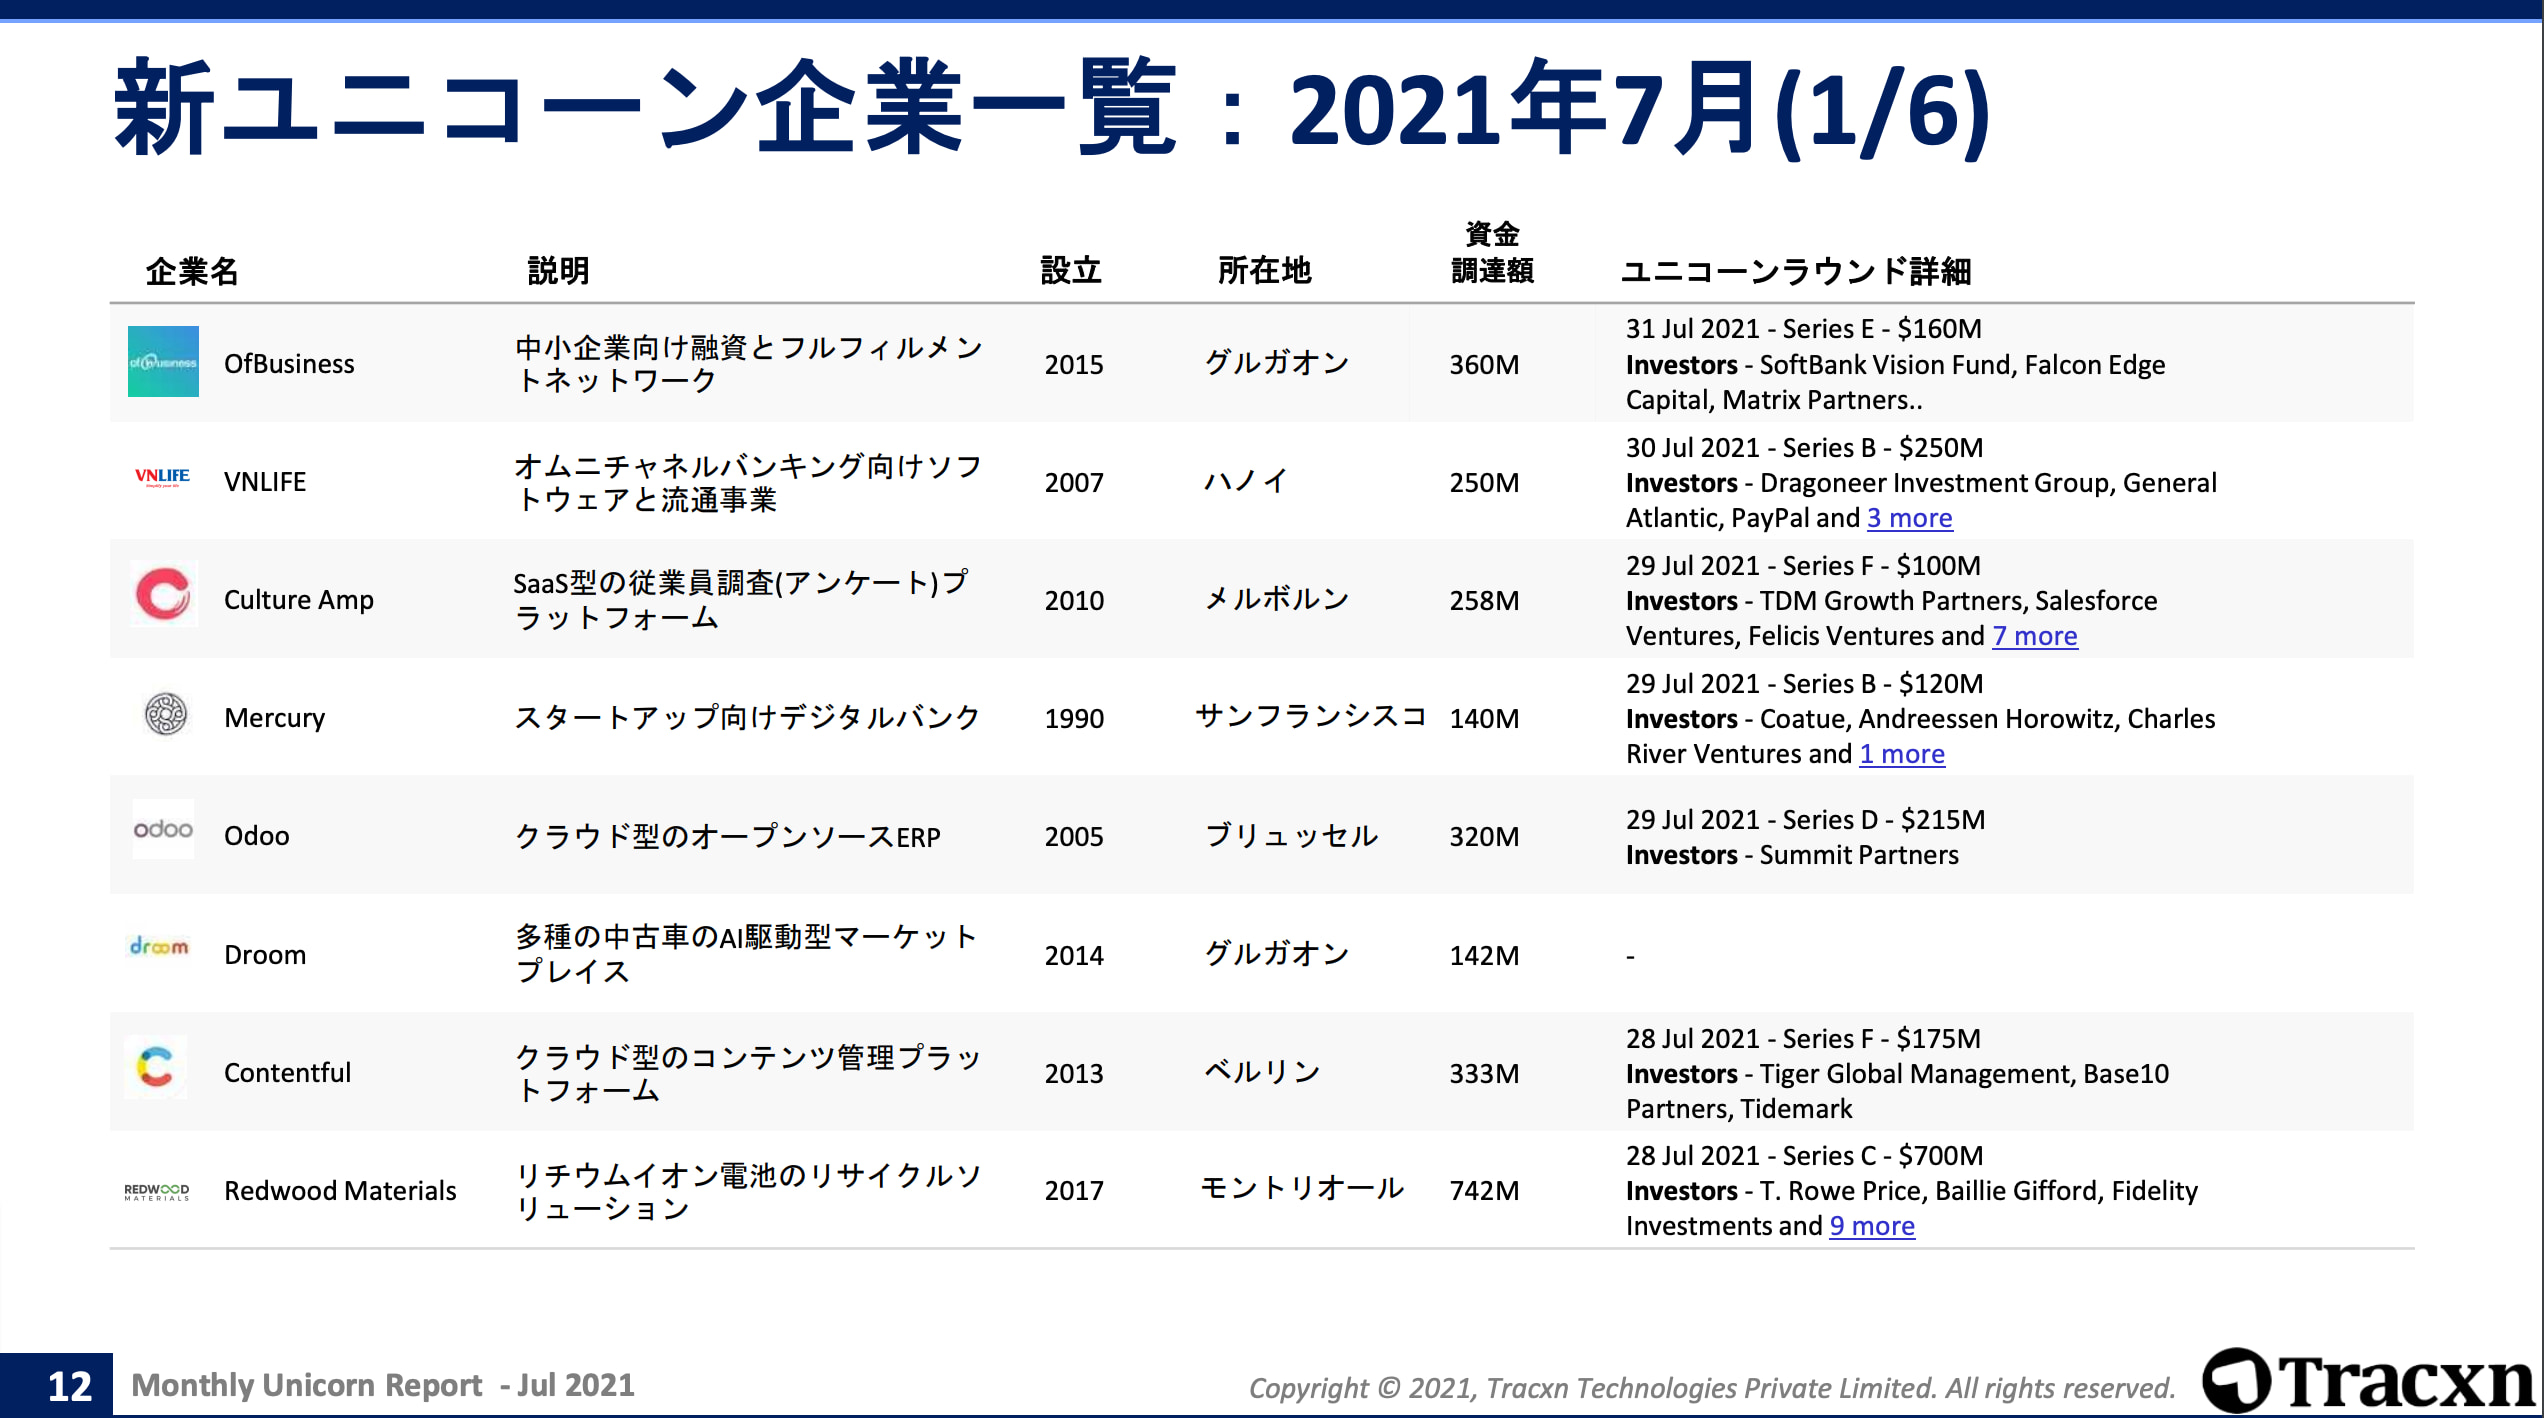The height and width of the screenshot is (1418, 2544).
Task: Click the VNLIFE company logo
Action: (x=162, y=478)
